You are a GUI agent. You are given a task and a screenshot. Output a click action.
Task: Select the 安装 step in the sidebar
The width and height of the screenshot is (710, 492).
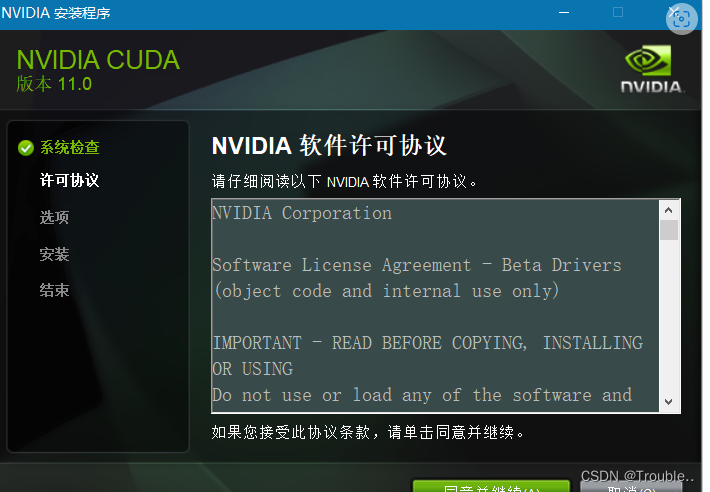tap(54, 254)
